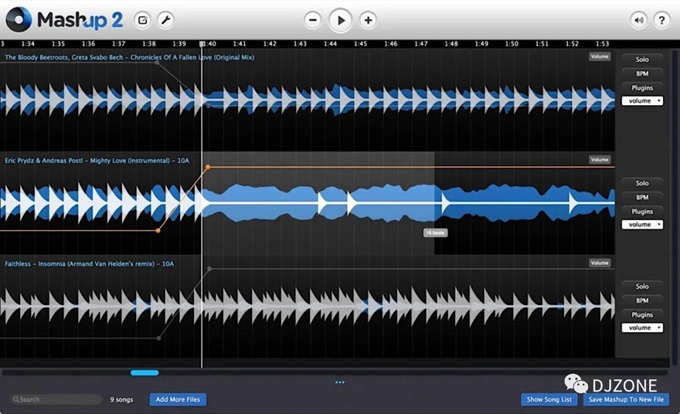Select the lower gray volume point on the Insomnia track
Screen dimensions: 680x414
[x=159, y=338]
